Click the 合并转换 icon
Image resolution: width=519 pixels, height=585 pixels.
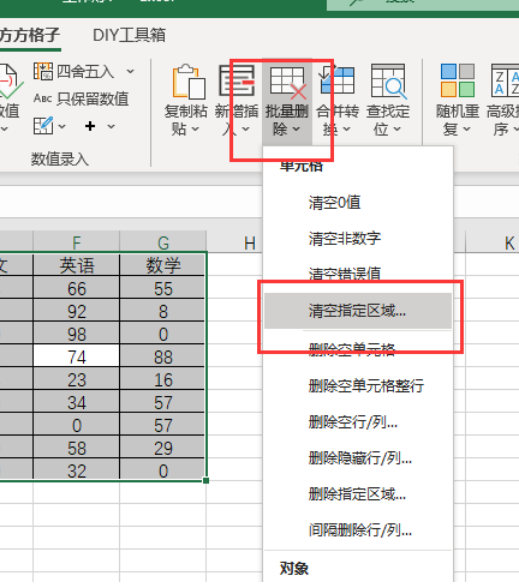point(337,79)
